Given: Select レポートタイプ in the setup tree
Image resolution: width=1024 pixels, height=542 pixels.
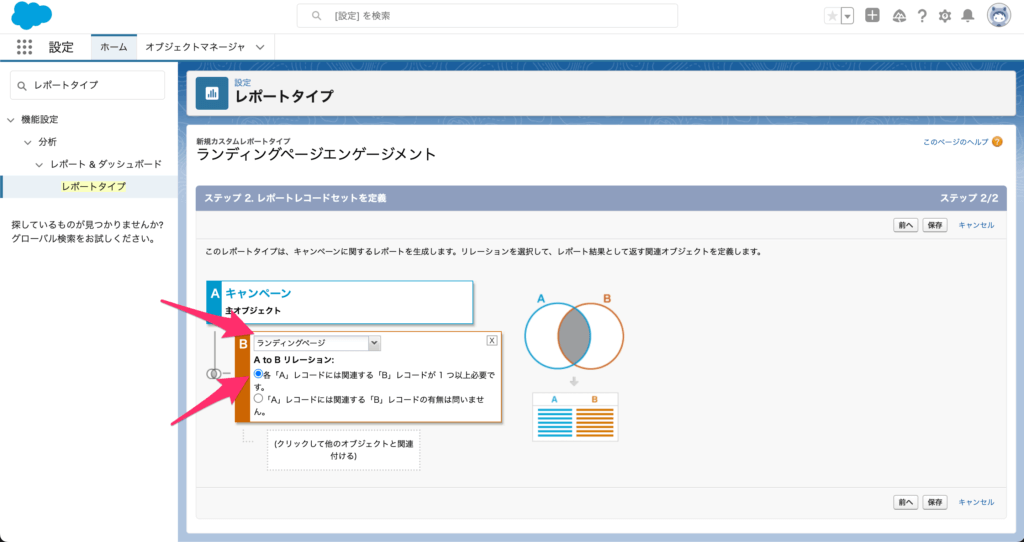Looking at the screenshot, I should pos(93,186).
